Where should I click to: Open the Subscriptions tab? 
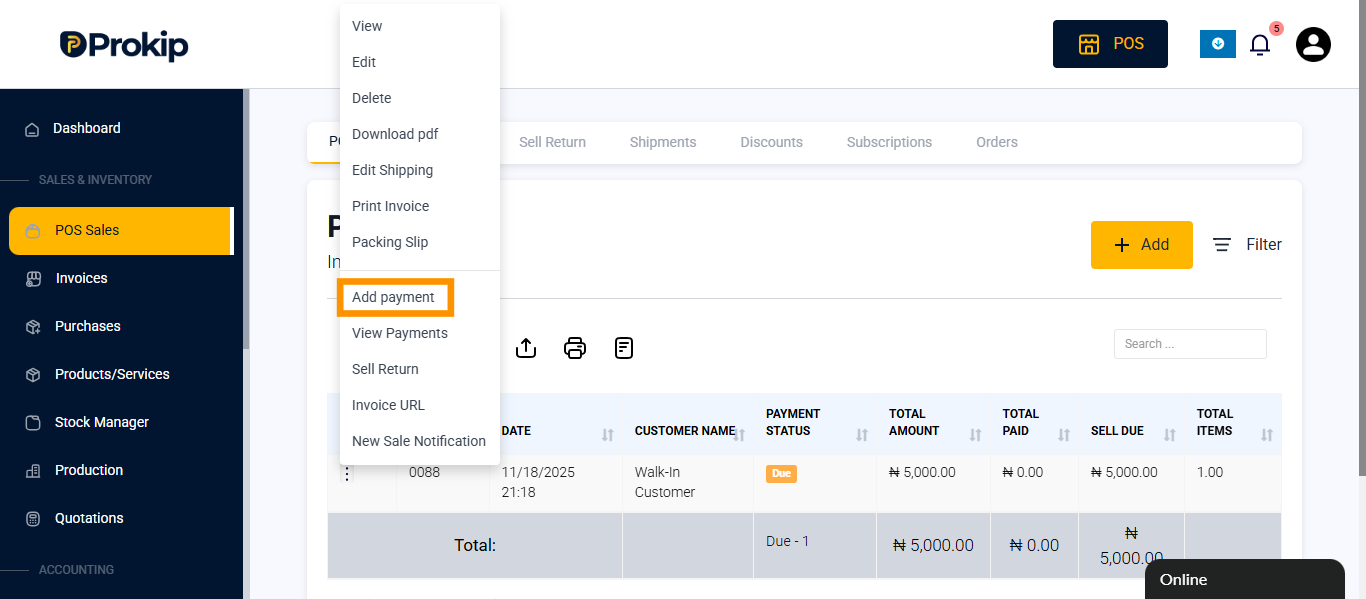[x=889, y=142]
